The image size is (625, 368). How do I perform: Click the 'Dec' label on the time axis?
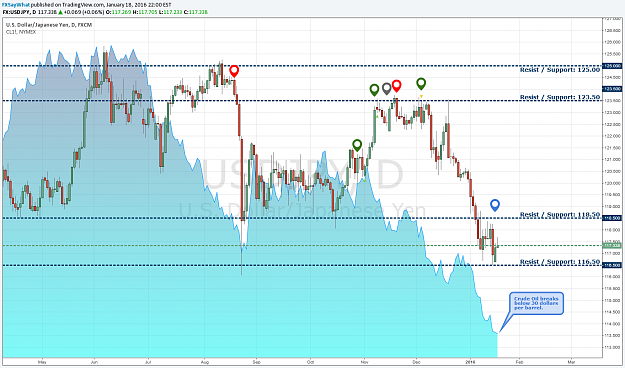tap(417, 362)
